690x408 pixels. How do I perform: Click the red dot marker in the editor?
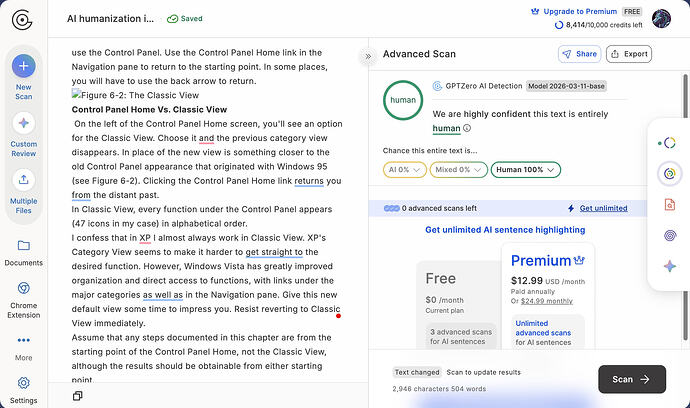(x=338, y=316)
